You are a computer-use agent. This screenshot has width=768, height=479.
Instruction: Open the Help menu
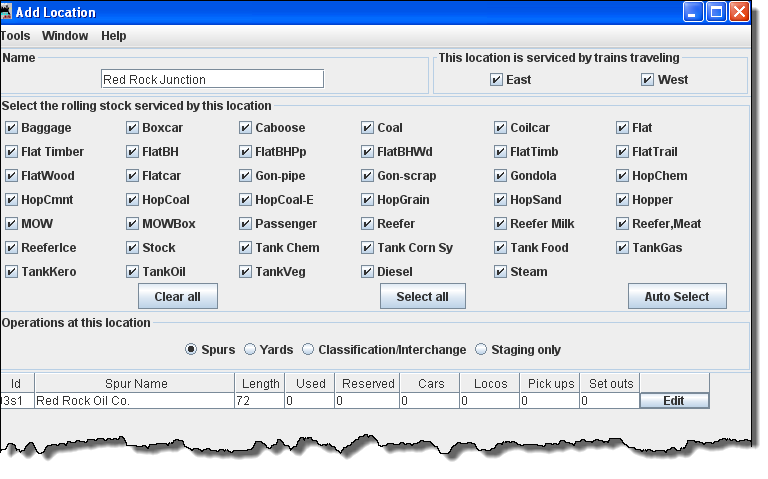[114, 36]
